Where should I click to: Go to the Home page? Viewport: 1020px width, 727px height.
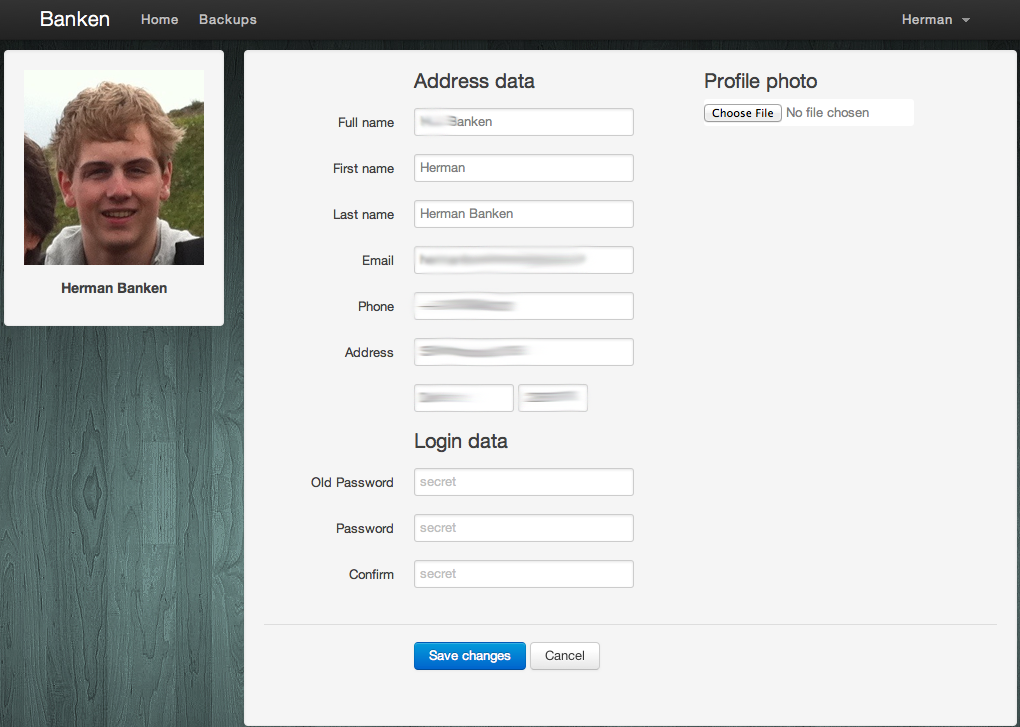click(159, 20)
